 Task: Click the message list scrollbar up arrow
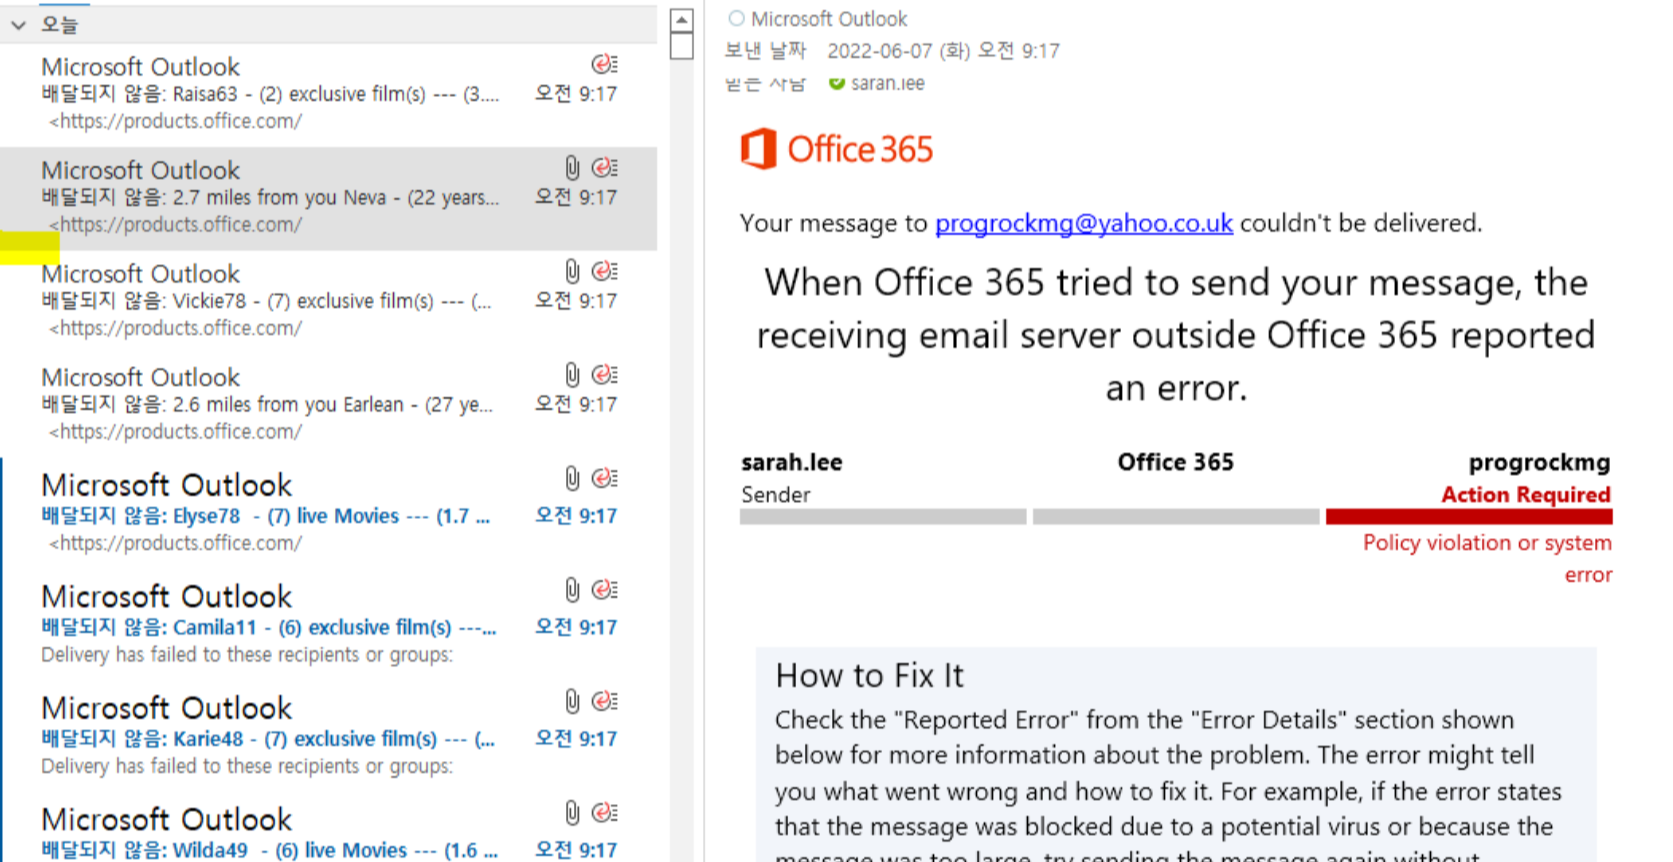[x=682, y=20]
